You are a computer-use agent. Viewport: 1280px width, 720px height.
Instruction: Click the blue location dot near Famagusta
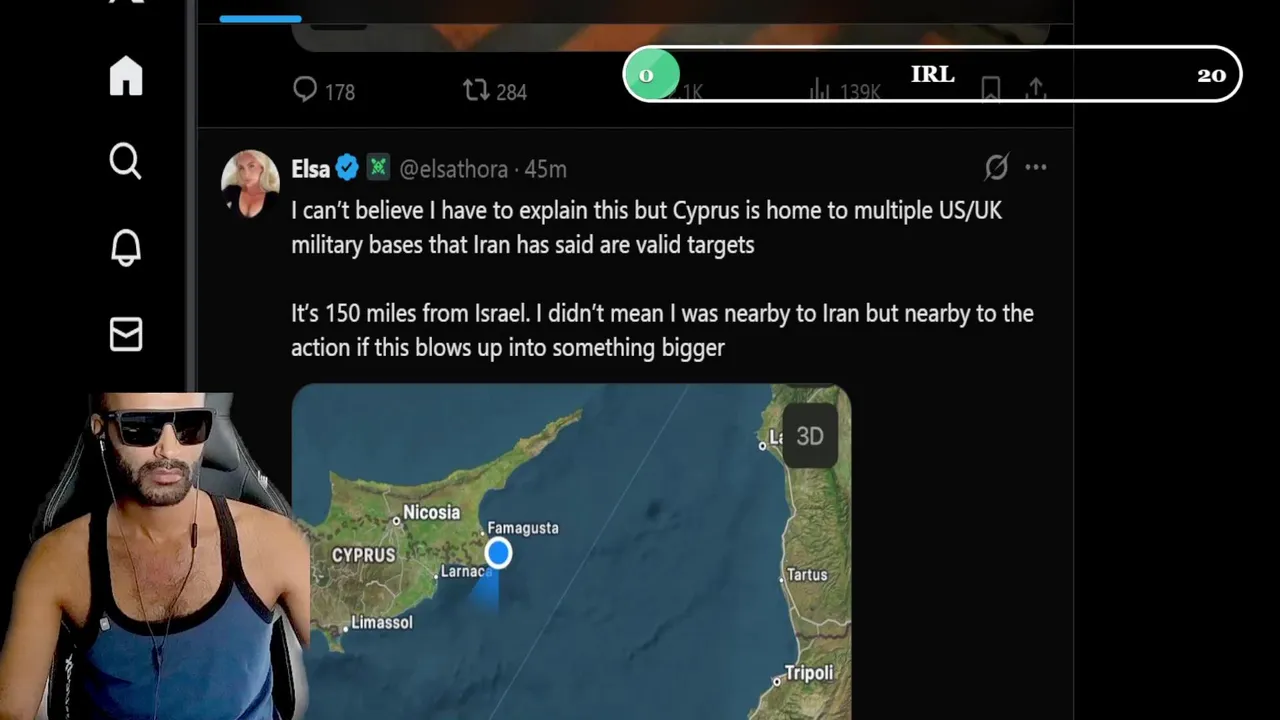click(498, 553)
